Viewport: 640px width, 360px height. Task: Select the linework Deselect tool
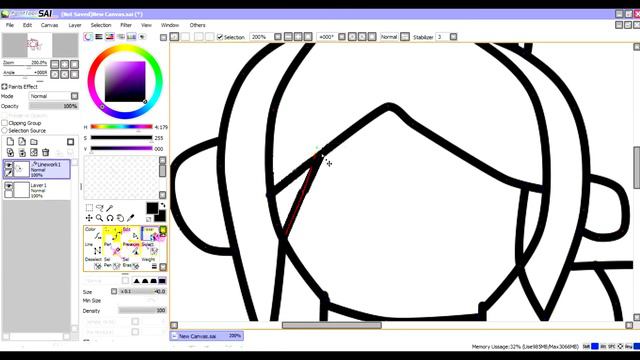pos(93,263)
